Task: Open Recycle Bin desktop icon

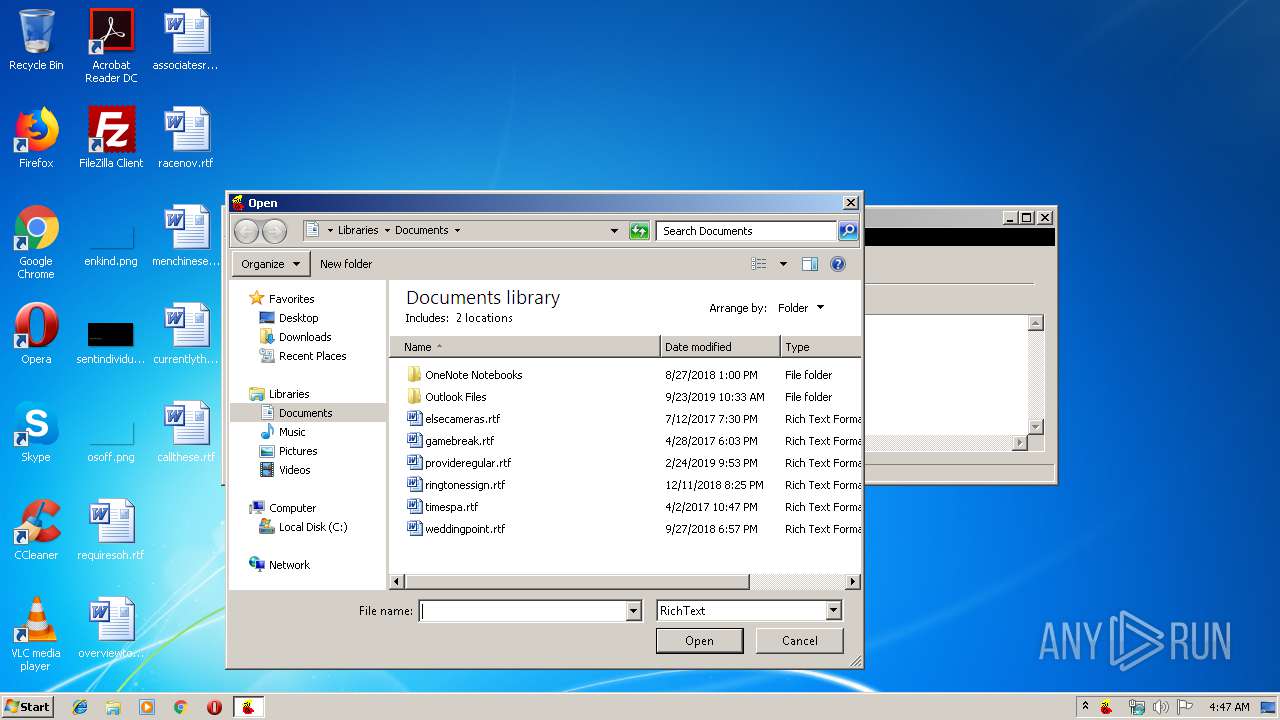Action: point(36,40)
